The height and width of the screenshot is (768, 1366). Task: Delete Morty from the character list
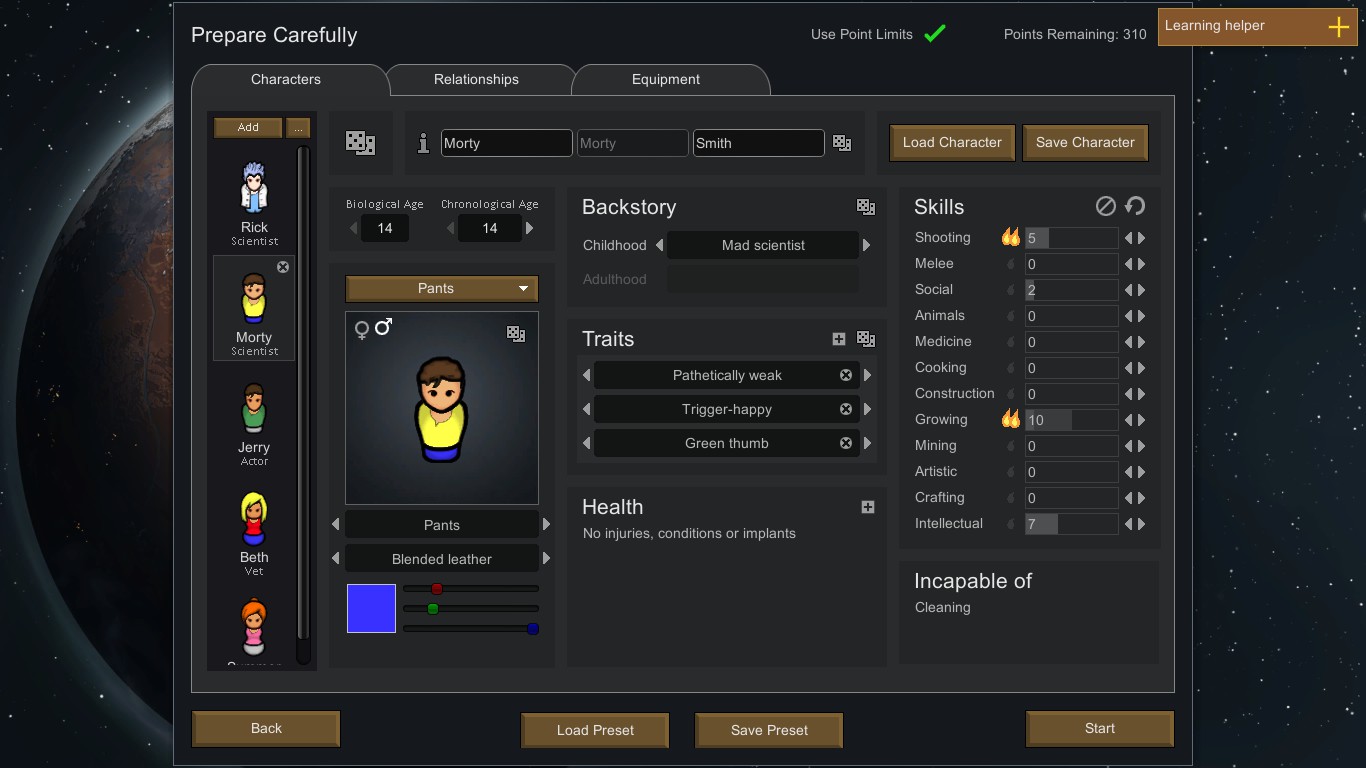[283, 267]
